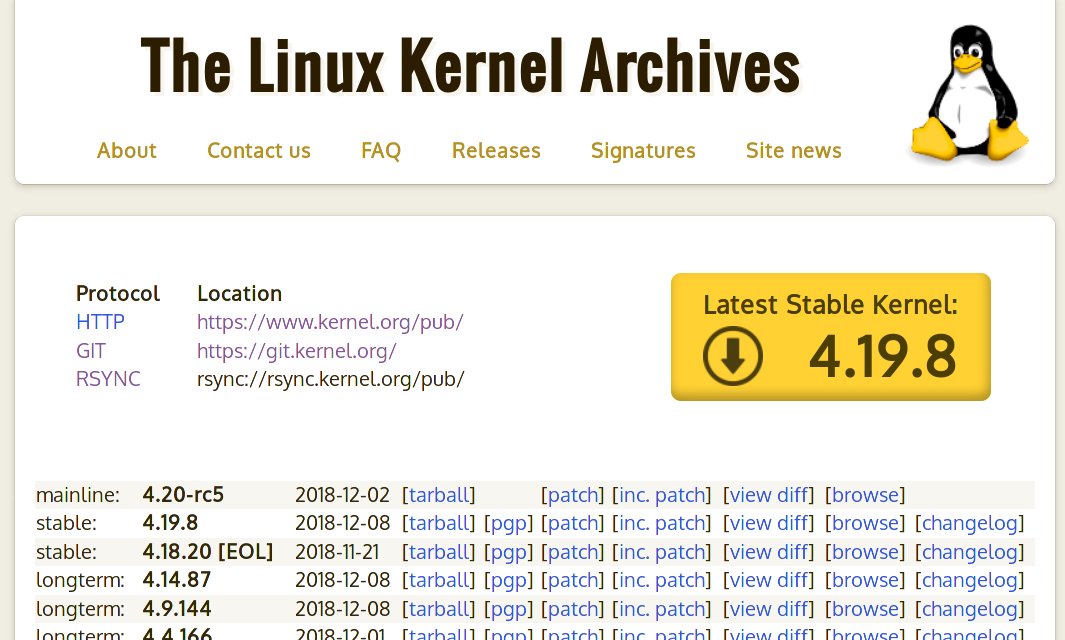
Task: Click version text 4.9.144
Action: (177, 609)
